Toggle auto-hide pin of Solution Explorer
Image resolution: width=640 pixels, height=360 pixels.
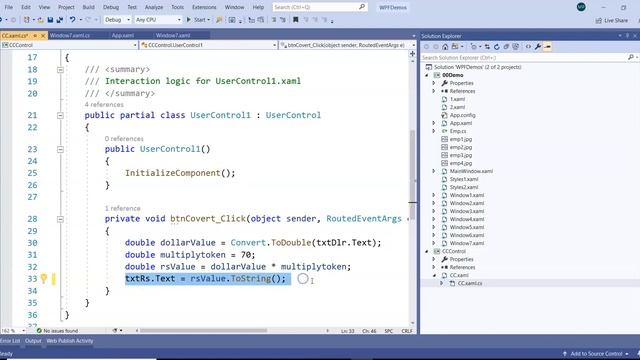coord(627,36)
